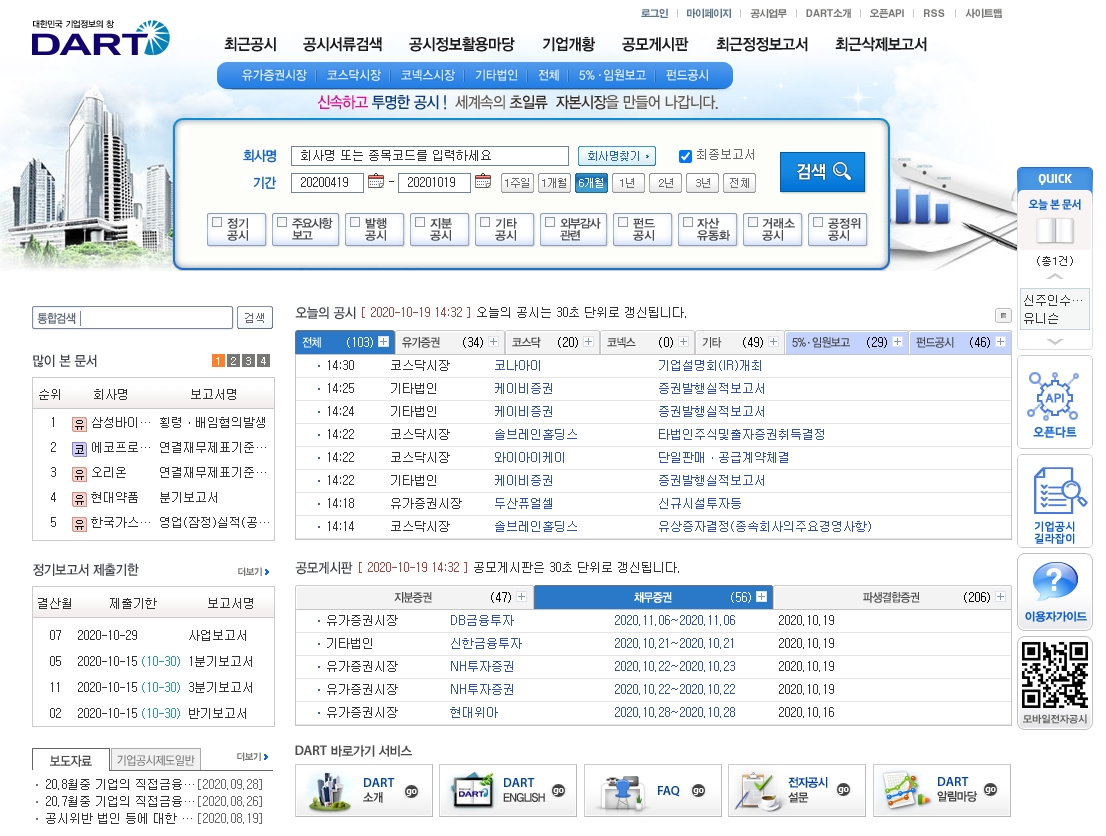Viewport: 1106px width, 836px height.
Task: Click the mobile QR code image
Action: 1055,676
